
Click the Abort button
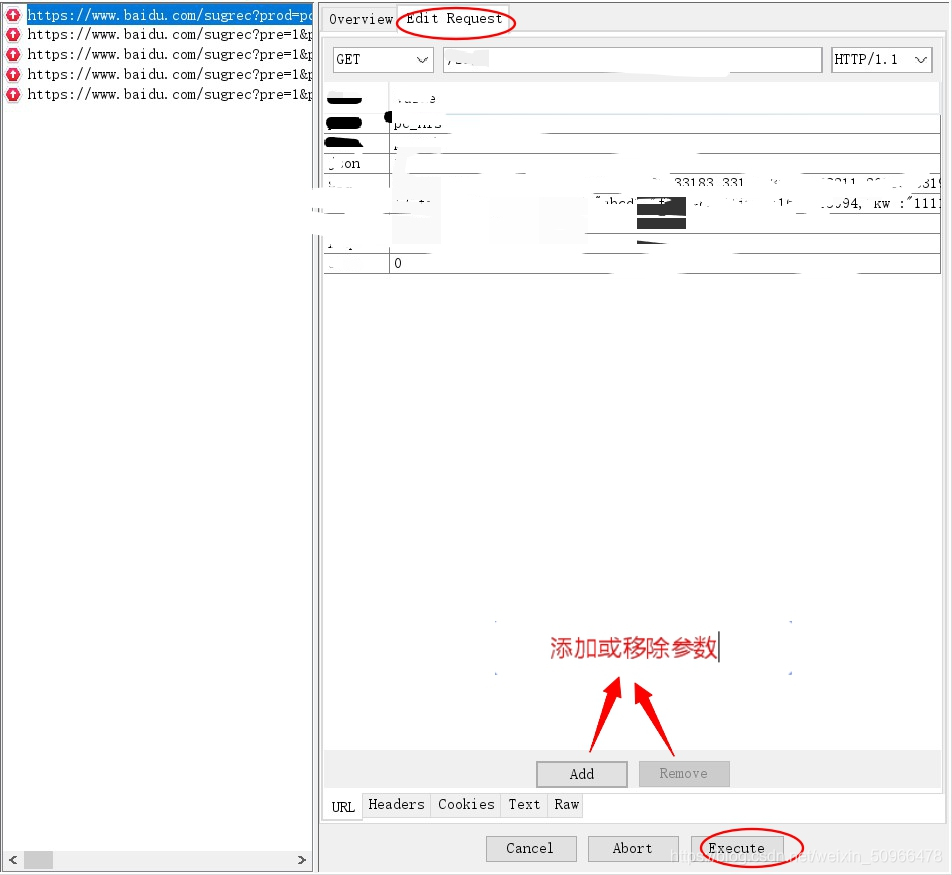633,848
